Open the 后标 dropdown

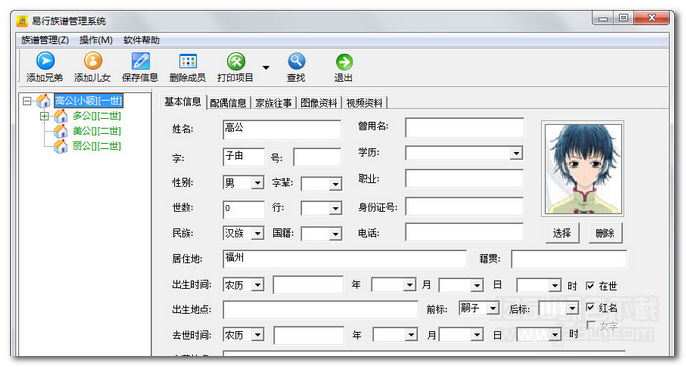(x=572, y=308)
